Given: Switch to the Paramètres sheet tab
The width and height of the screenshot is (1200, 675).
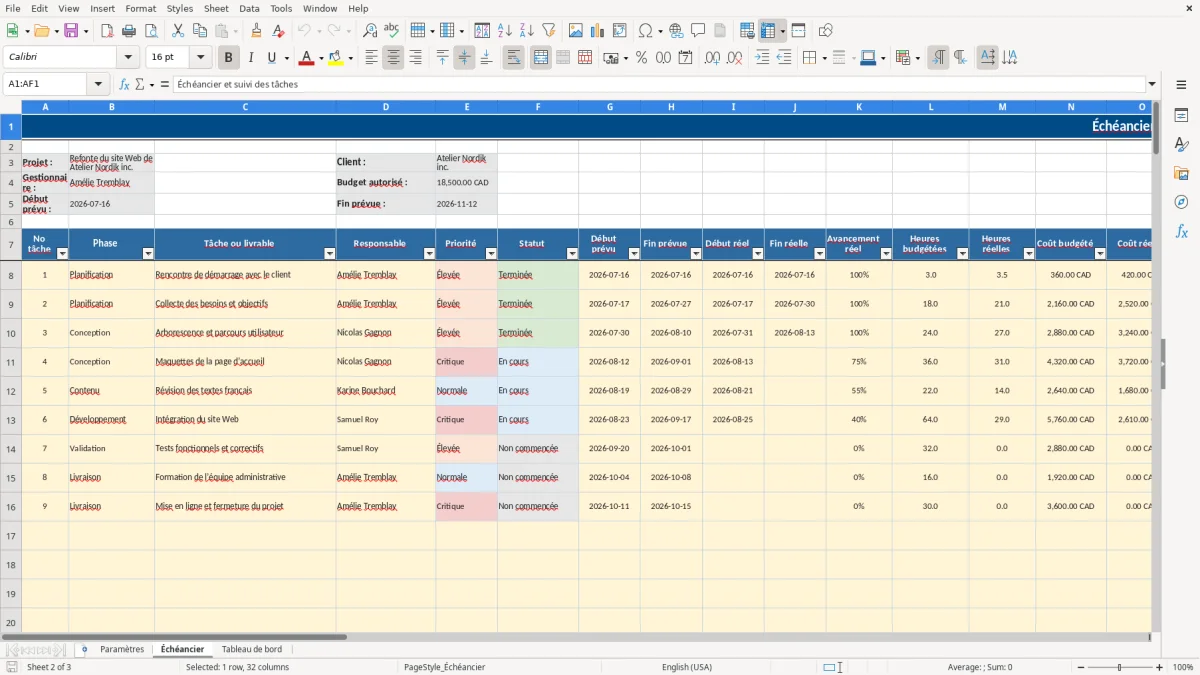Looking at the screenshot, I should click(x=122, y=649).
